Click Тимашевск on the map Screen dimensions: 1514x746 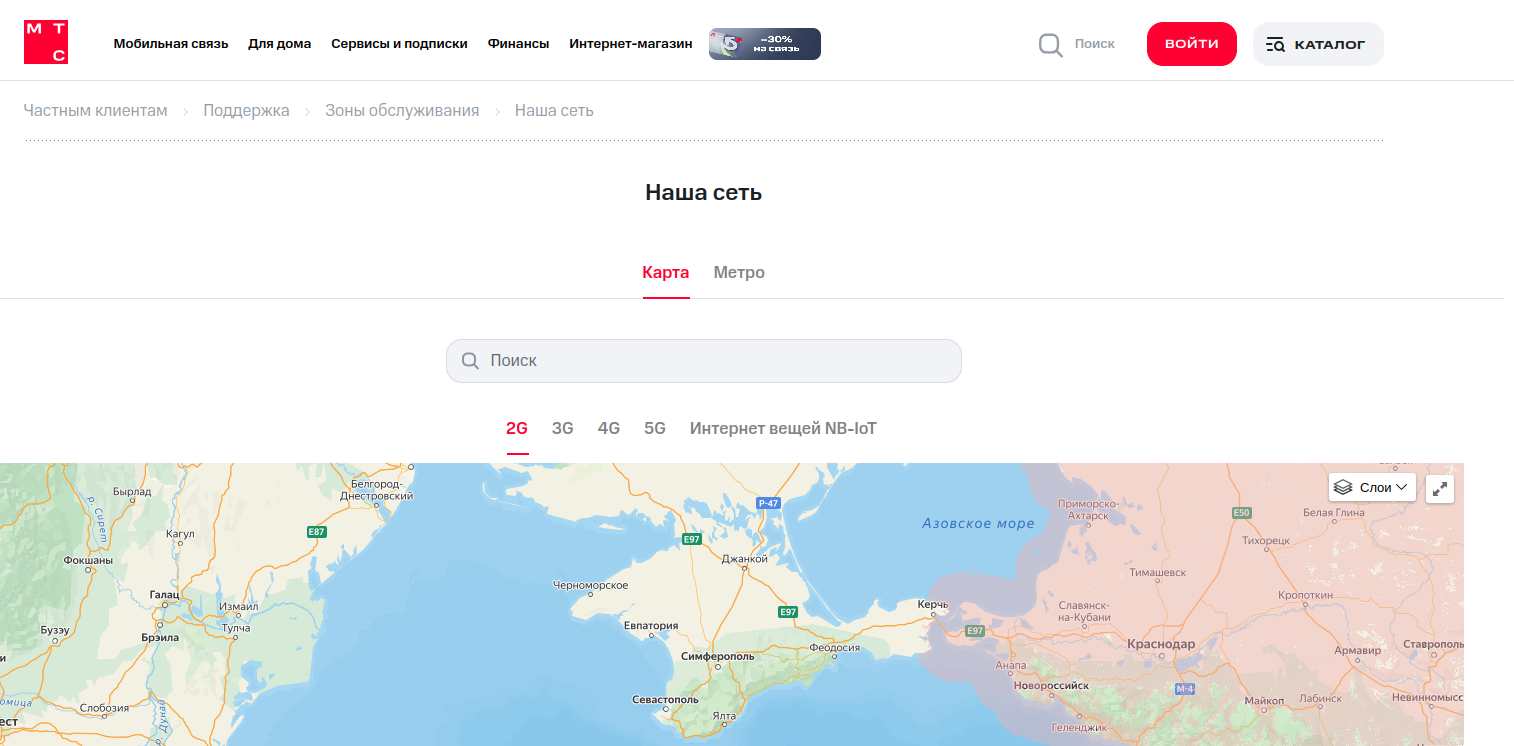[x=1157, y=573]
